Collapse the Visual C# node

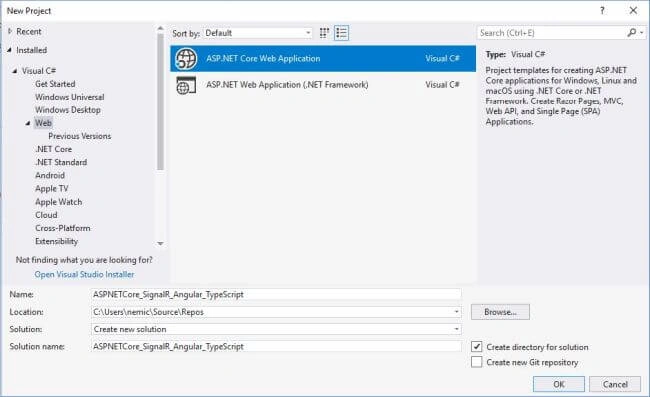click(x=15, y=71)
